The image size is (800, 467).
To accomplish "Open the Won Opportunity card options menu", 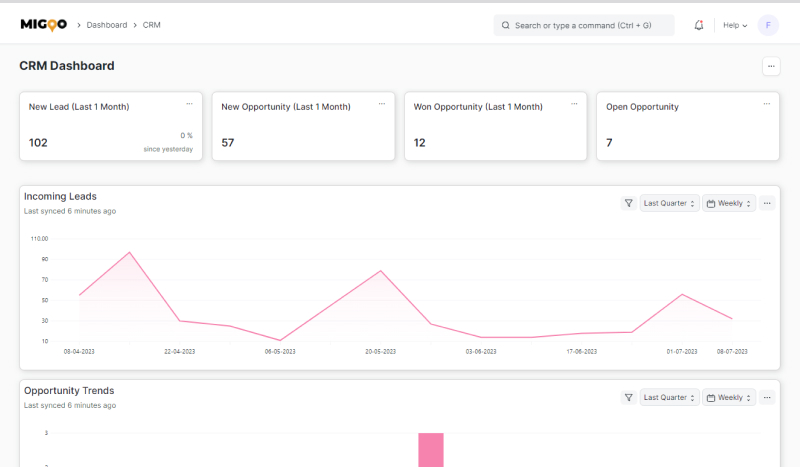I will point(574,103).
